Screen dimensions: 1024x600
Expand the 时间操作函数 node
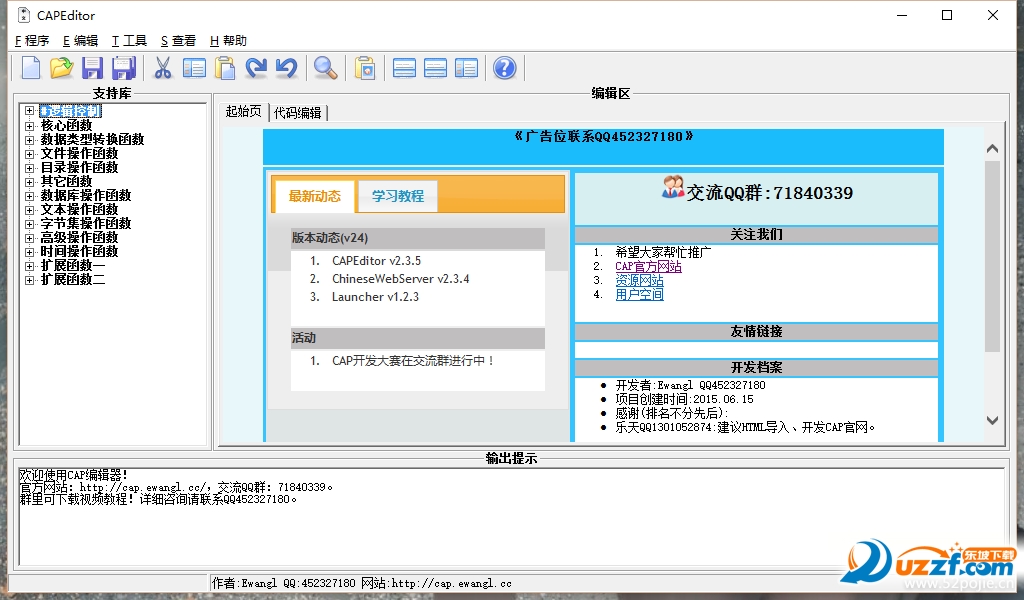coord(29,252)
